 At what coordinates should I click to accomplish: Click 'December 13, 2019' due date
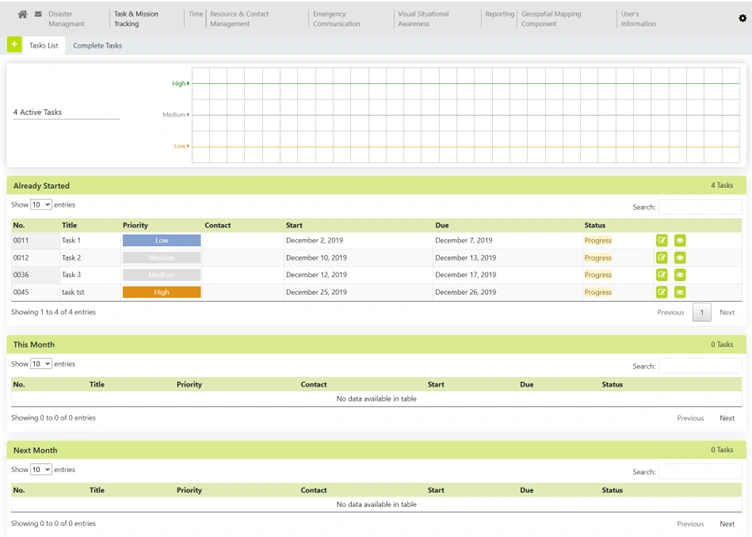point(465,257)
